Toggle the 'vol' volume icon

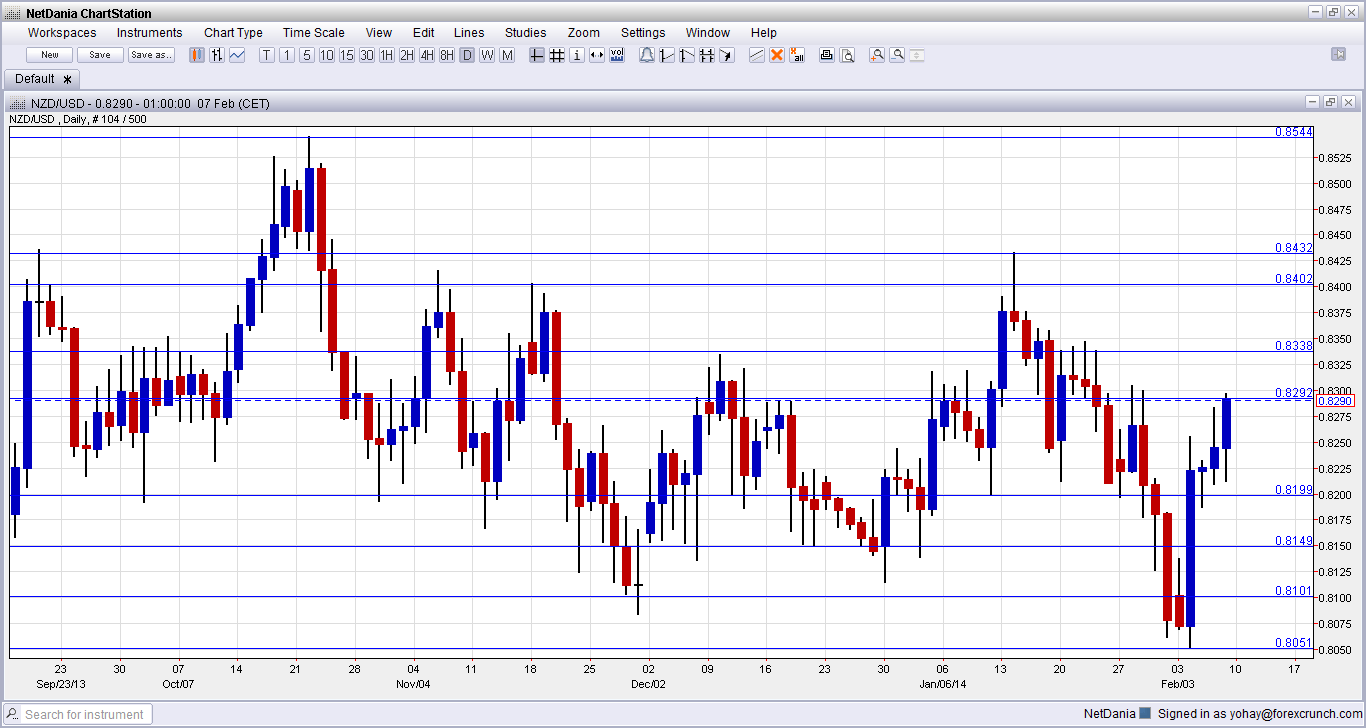pos(617,55)
